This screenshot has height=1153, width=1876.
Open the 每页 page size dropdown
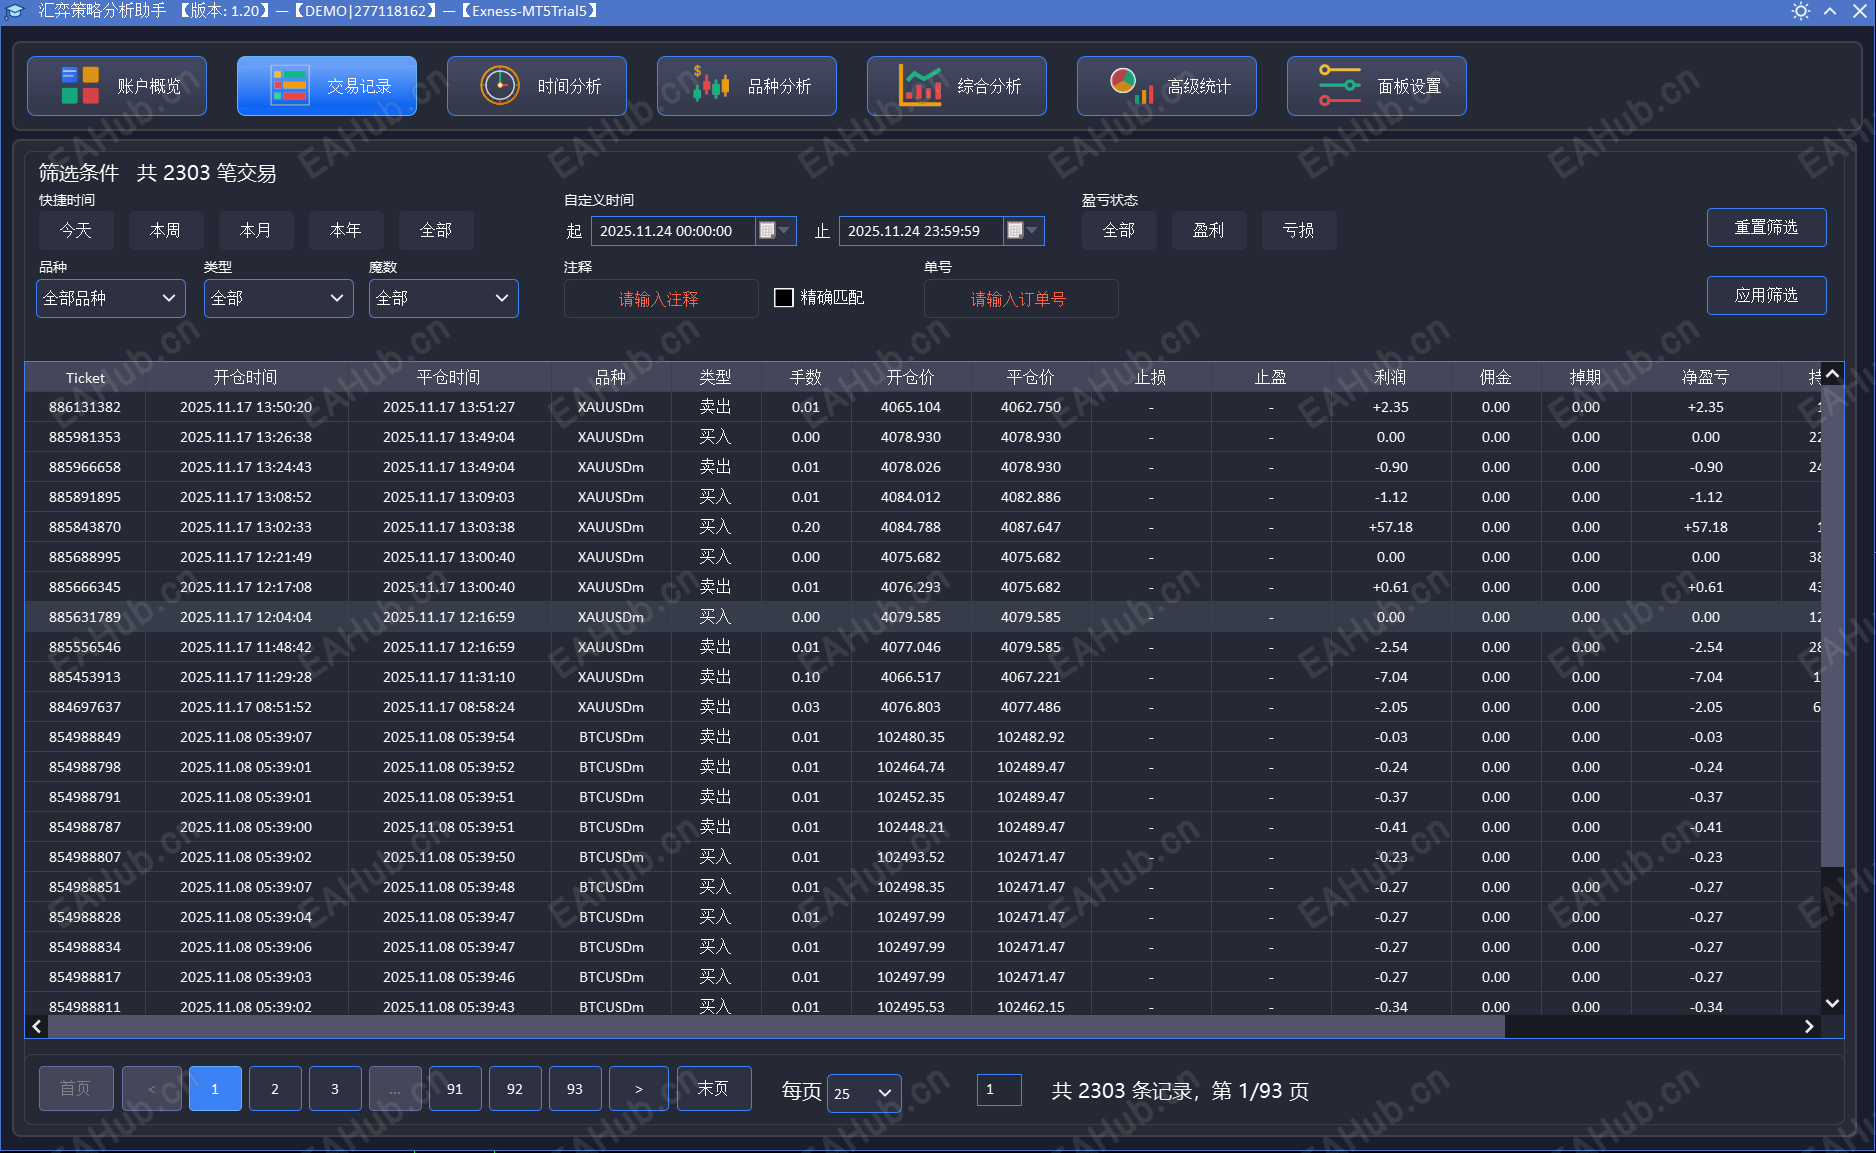point(863,1093)
